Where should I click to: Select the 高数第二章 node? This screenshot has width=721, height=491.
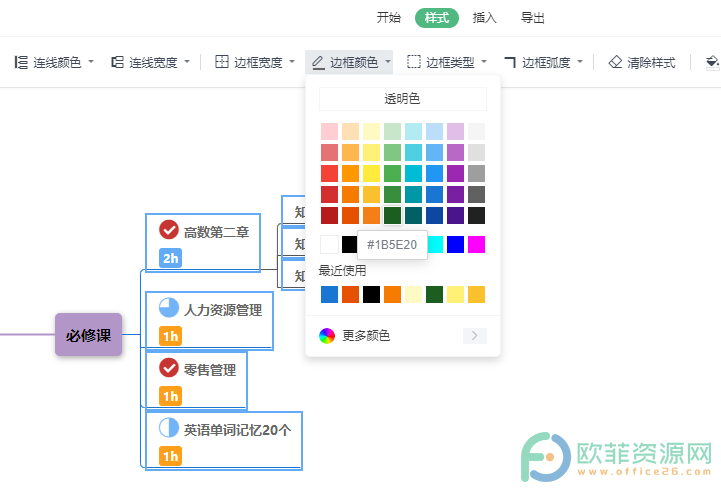pos(203,243)
